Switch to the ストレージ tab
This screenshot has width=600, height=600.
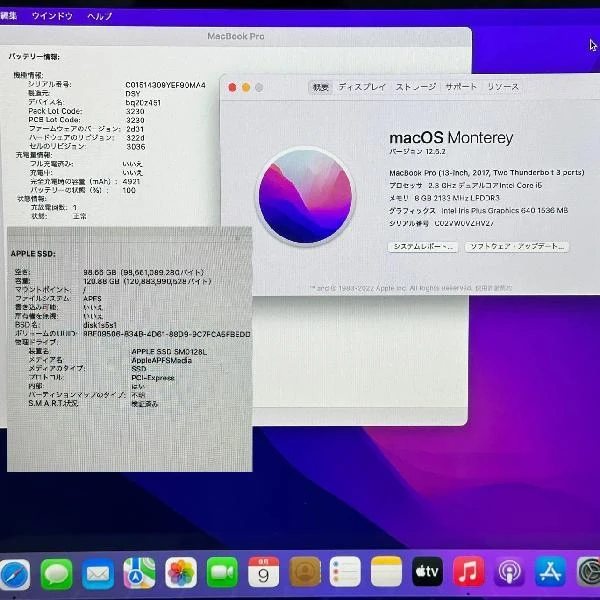416,87
